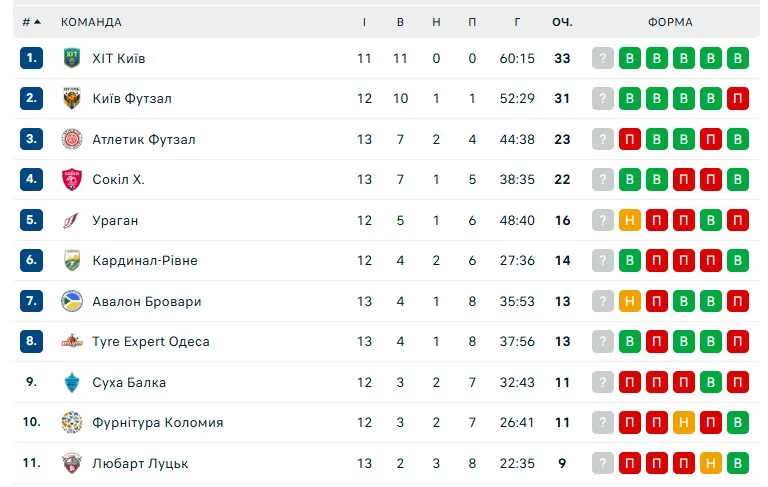
Task: Sort standings by Г goals column
Action: (x=517, y=22)
